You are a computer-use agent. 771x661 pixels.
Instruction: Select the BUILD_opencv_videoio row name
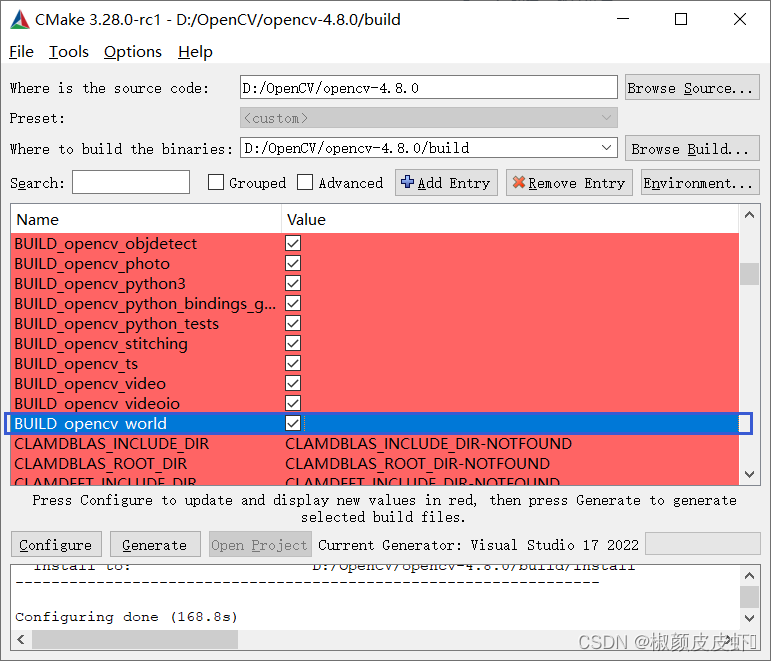(97, 404)
